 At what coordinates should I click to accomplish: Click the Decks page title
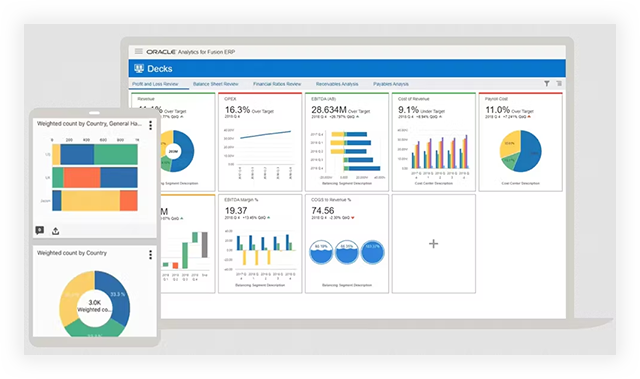click(x=160, y=69)
